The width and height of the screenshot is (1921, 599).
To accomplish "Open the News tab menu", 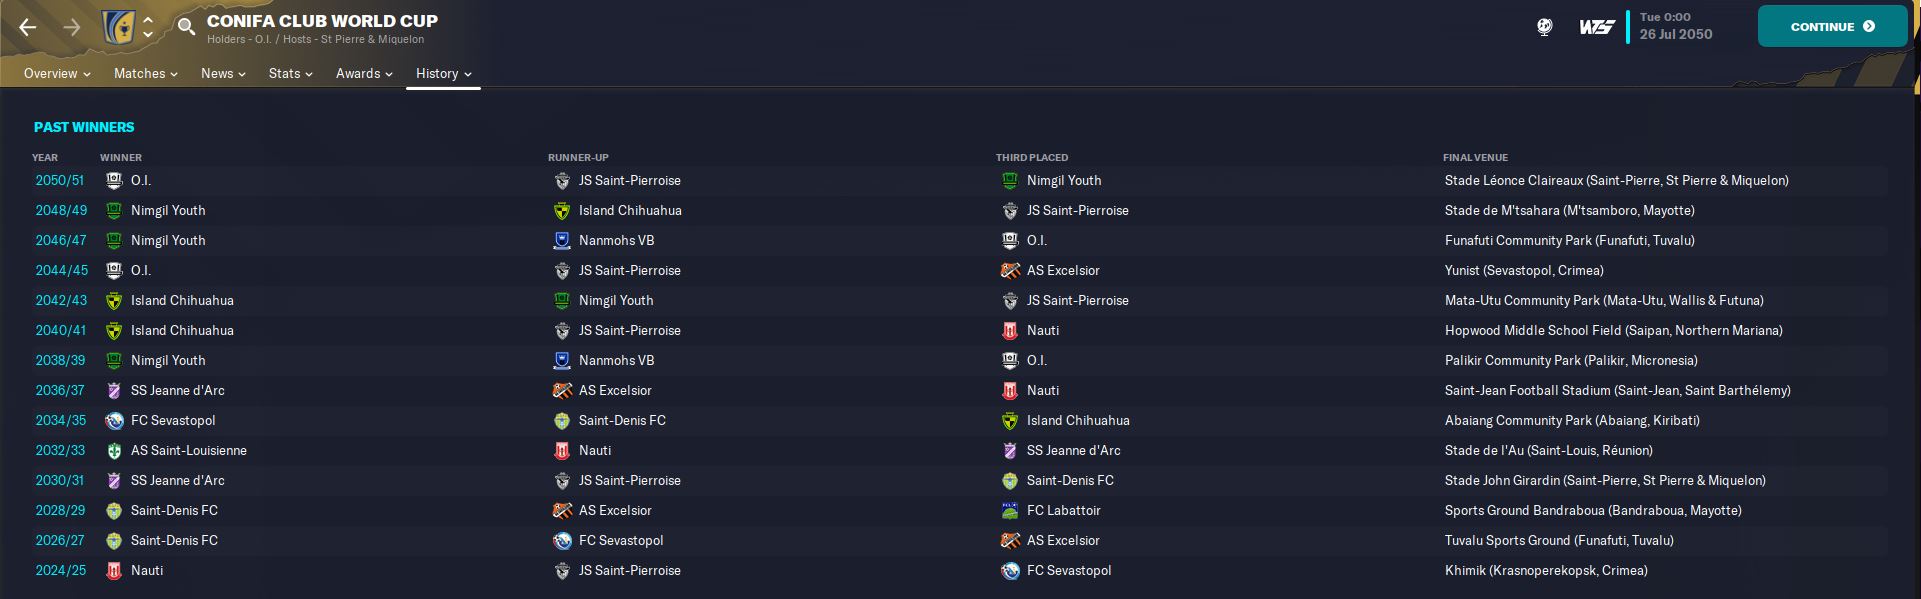I will (x=223, y=73).
